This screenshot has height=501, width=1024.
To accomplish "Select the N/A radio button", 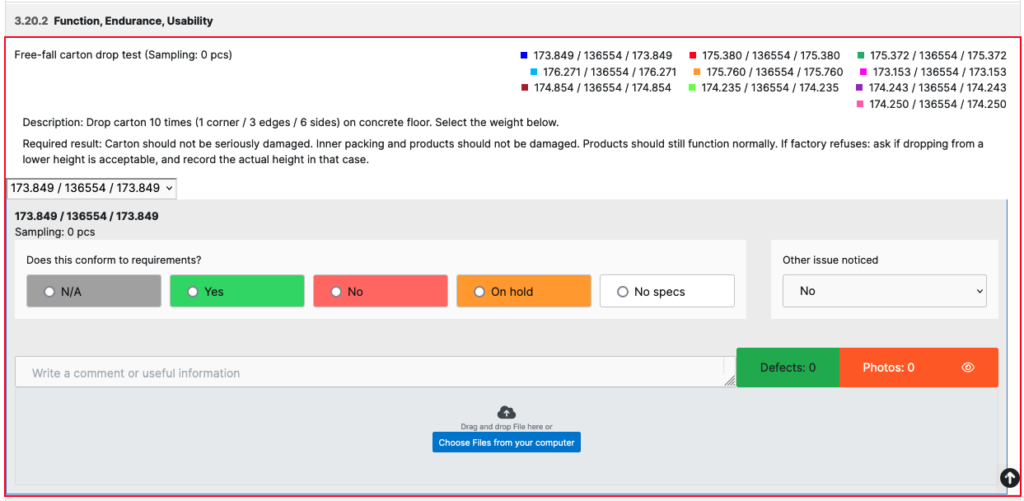I will tap(49, 292).
